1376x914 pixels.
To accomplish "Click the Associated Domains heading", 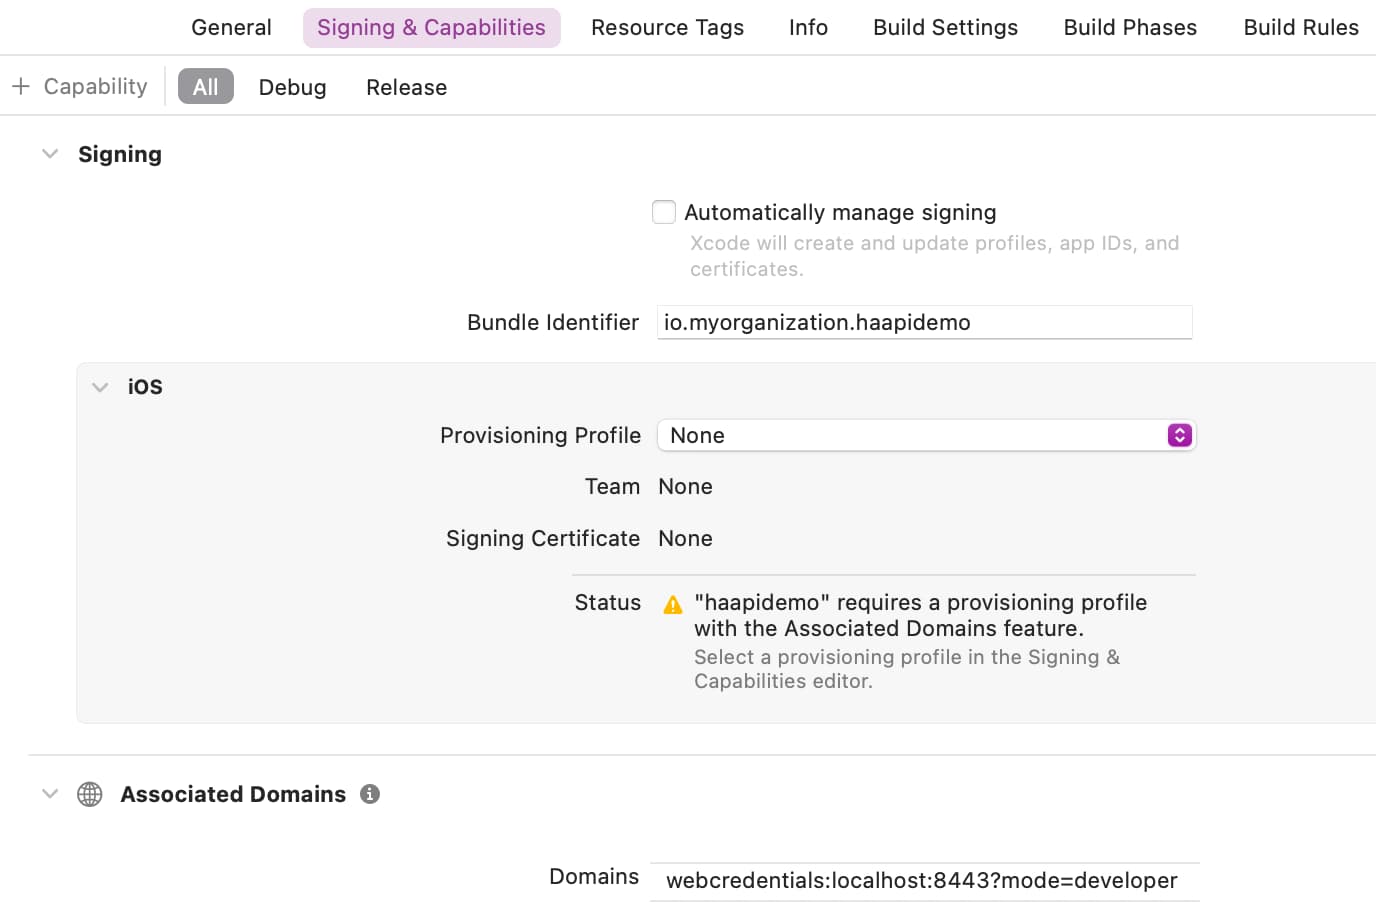I will pos(233,794).
